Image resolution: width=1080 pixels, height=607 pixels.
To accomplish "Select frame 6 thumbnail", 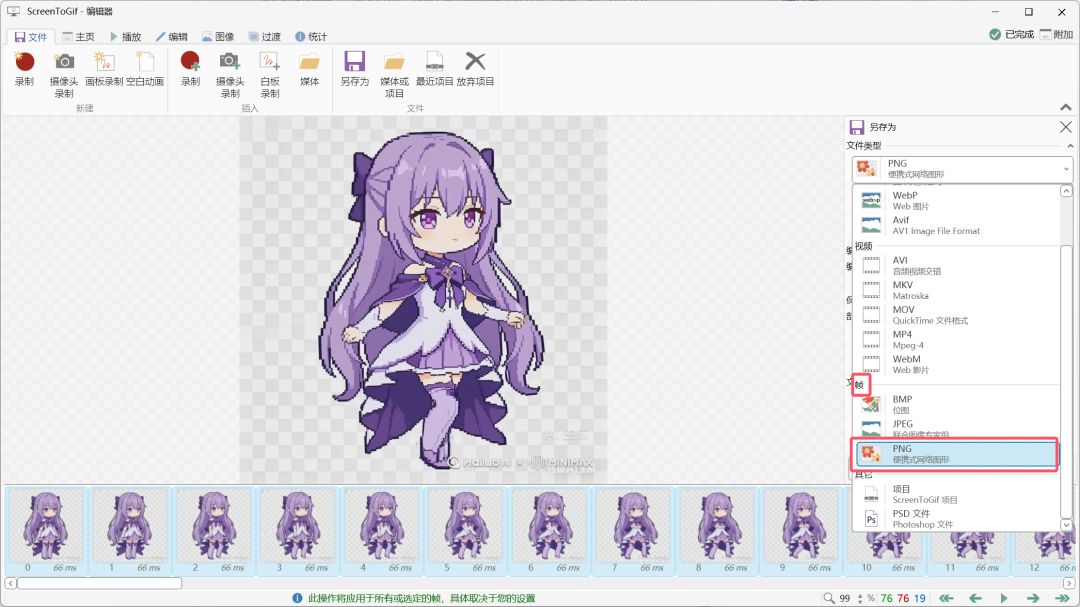I will [549, 531].
